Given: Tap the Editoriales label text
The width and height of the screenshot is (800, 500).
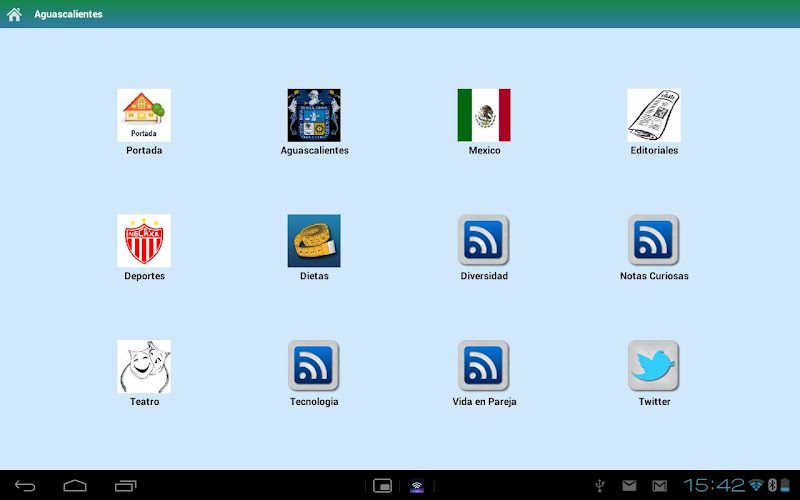Looking at the screenshot, I should click(x=654, y=151).
